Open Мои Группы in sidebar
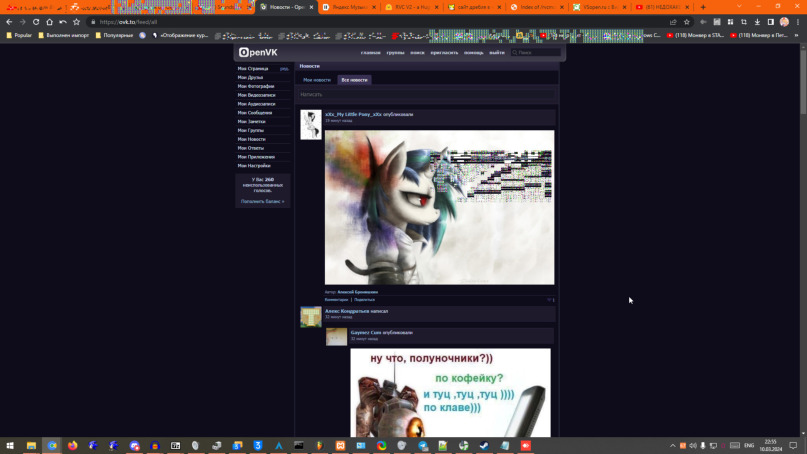Image resolution: width=807 pixels, height=454 pixels. pyautogui.click(x=251, y=130)
